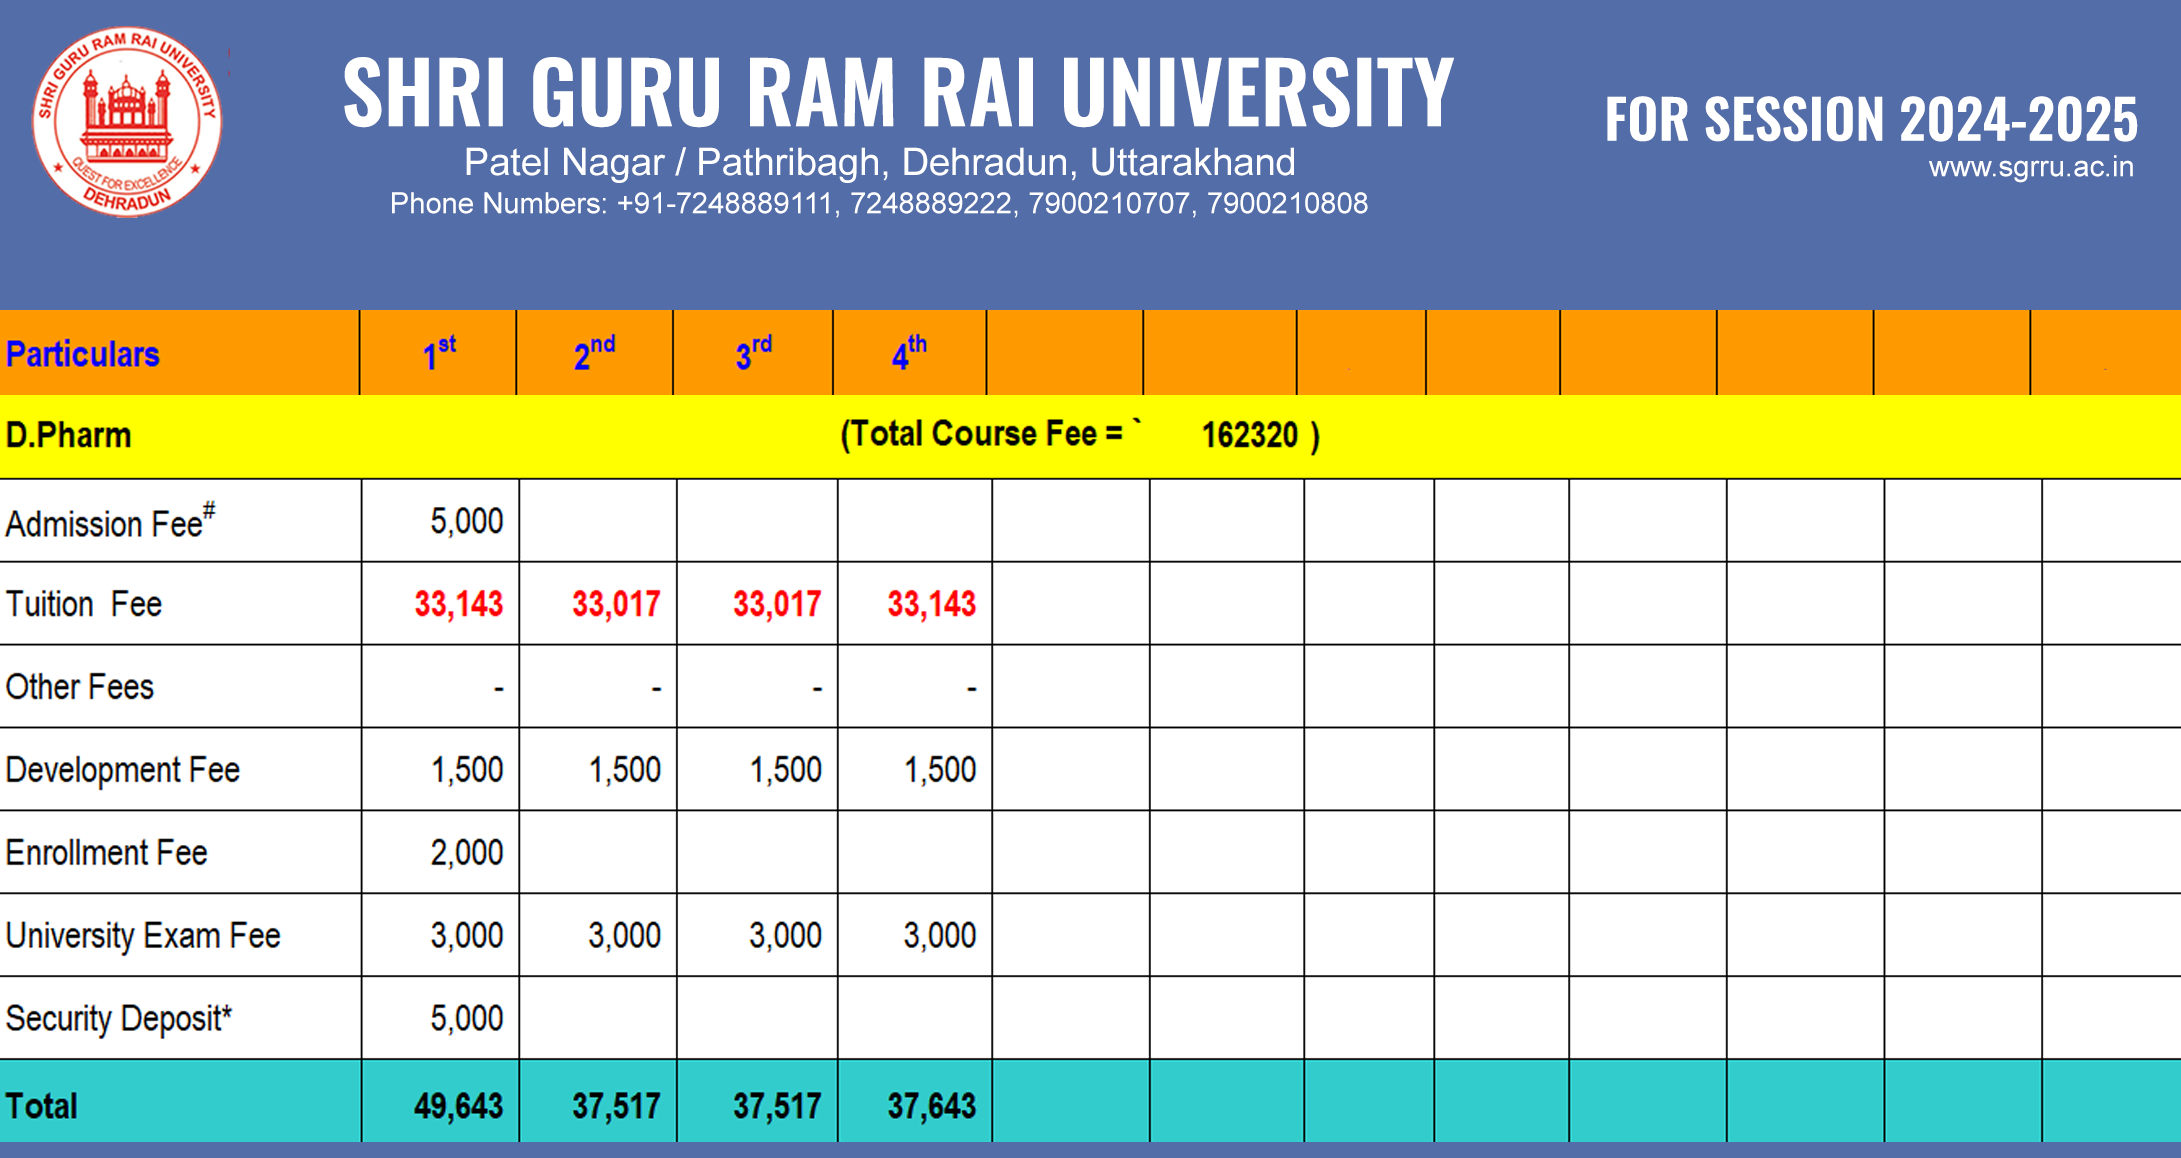Click the 1st semester Development Fee 1,500

pyautogui.click(x=467, y=770)
